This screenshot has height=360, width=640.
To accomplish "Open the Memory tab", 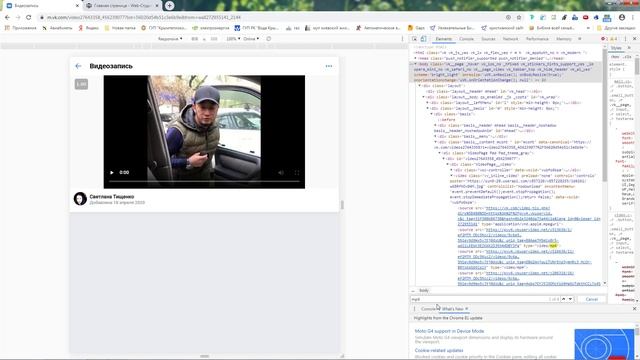I will [564, 39].
